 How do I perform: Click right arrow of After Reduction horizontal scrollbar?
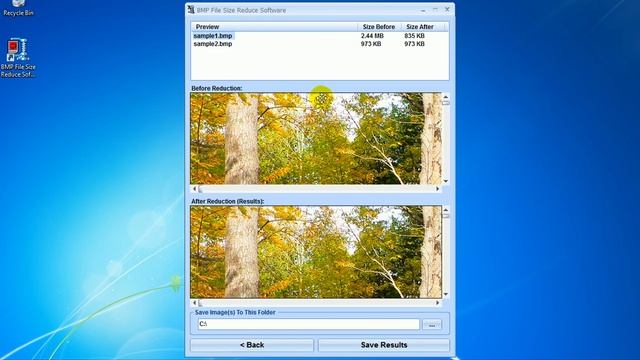pyautogui.click(x=438, y=303)
